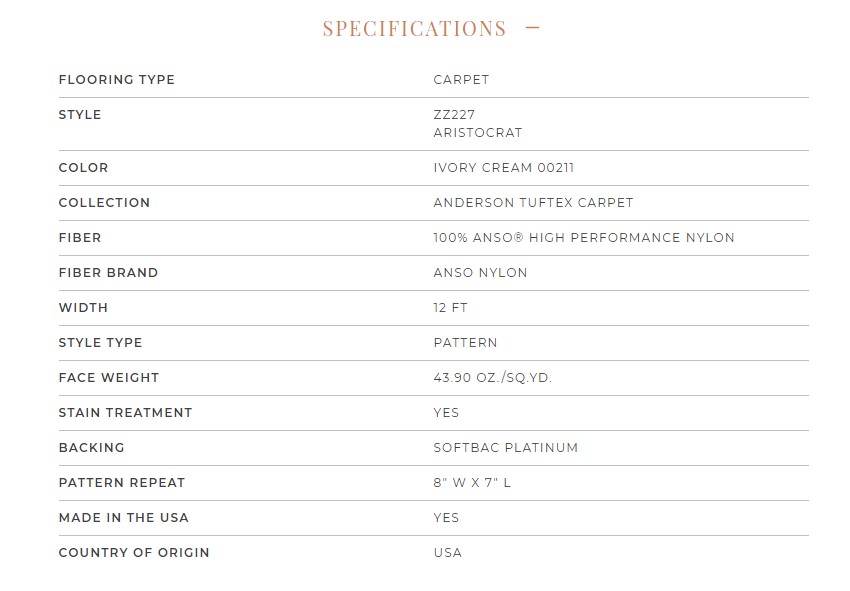Click the Face Weight row label

pyautogui.click(x=108, y=378)
